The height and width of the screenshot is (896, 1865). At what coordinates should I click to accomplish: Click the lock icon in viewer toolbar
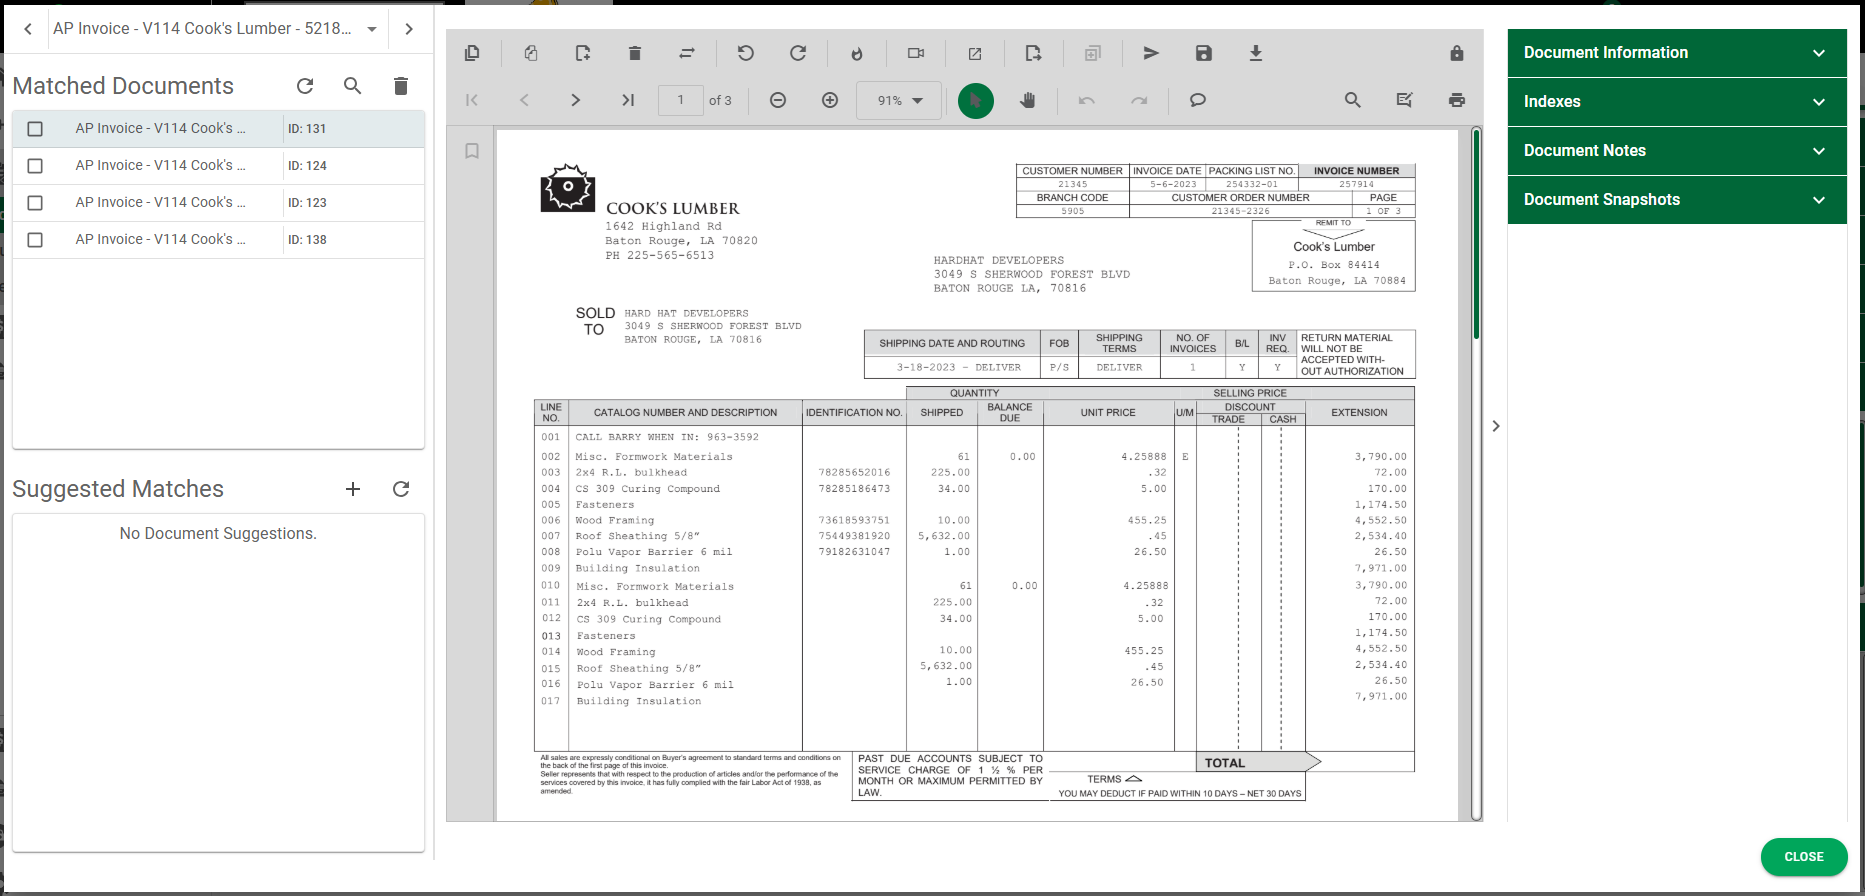1457,53
